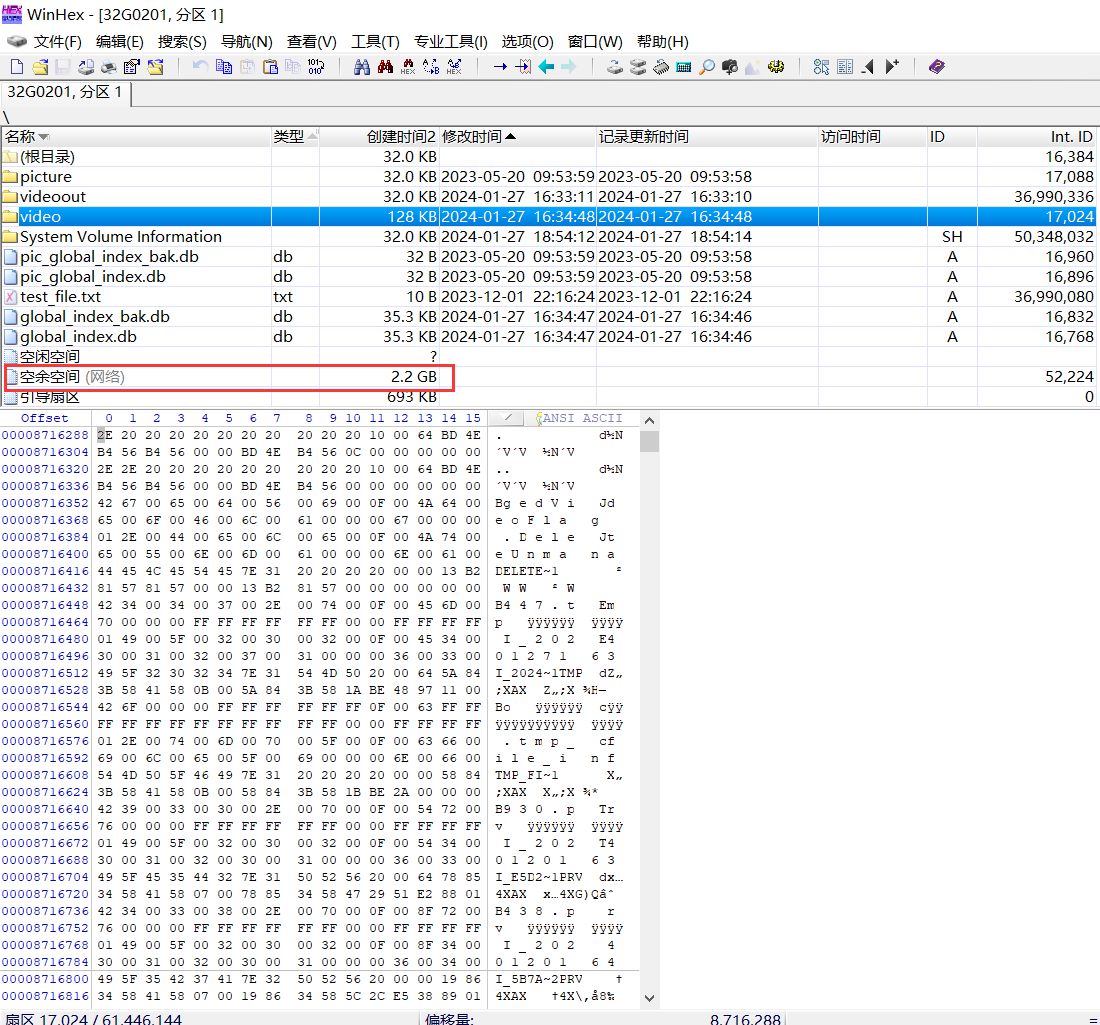
Task: Open the 专业工具(I) menu
Action: point(450,42)
